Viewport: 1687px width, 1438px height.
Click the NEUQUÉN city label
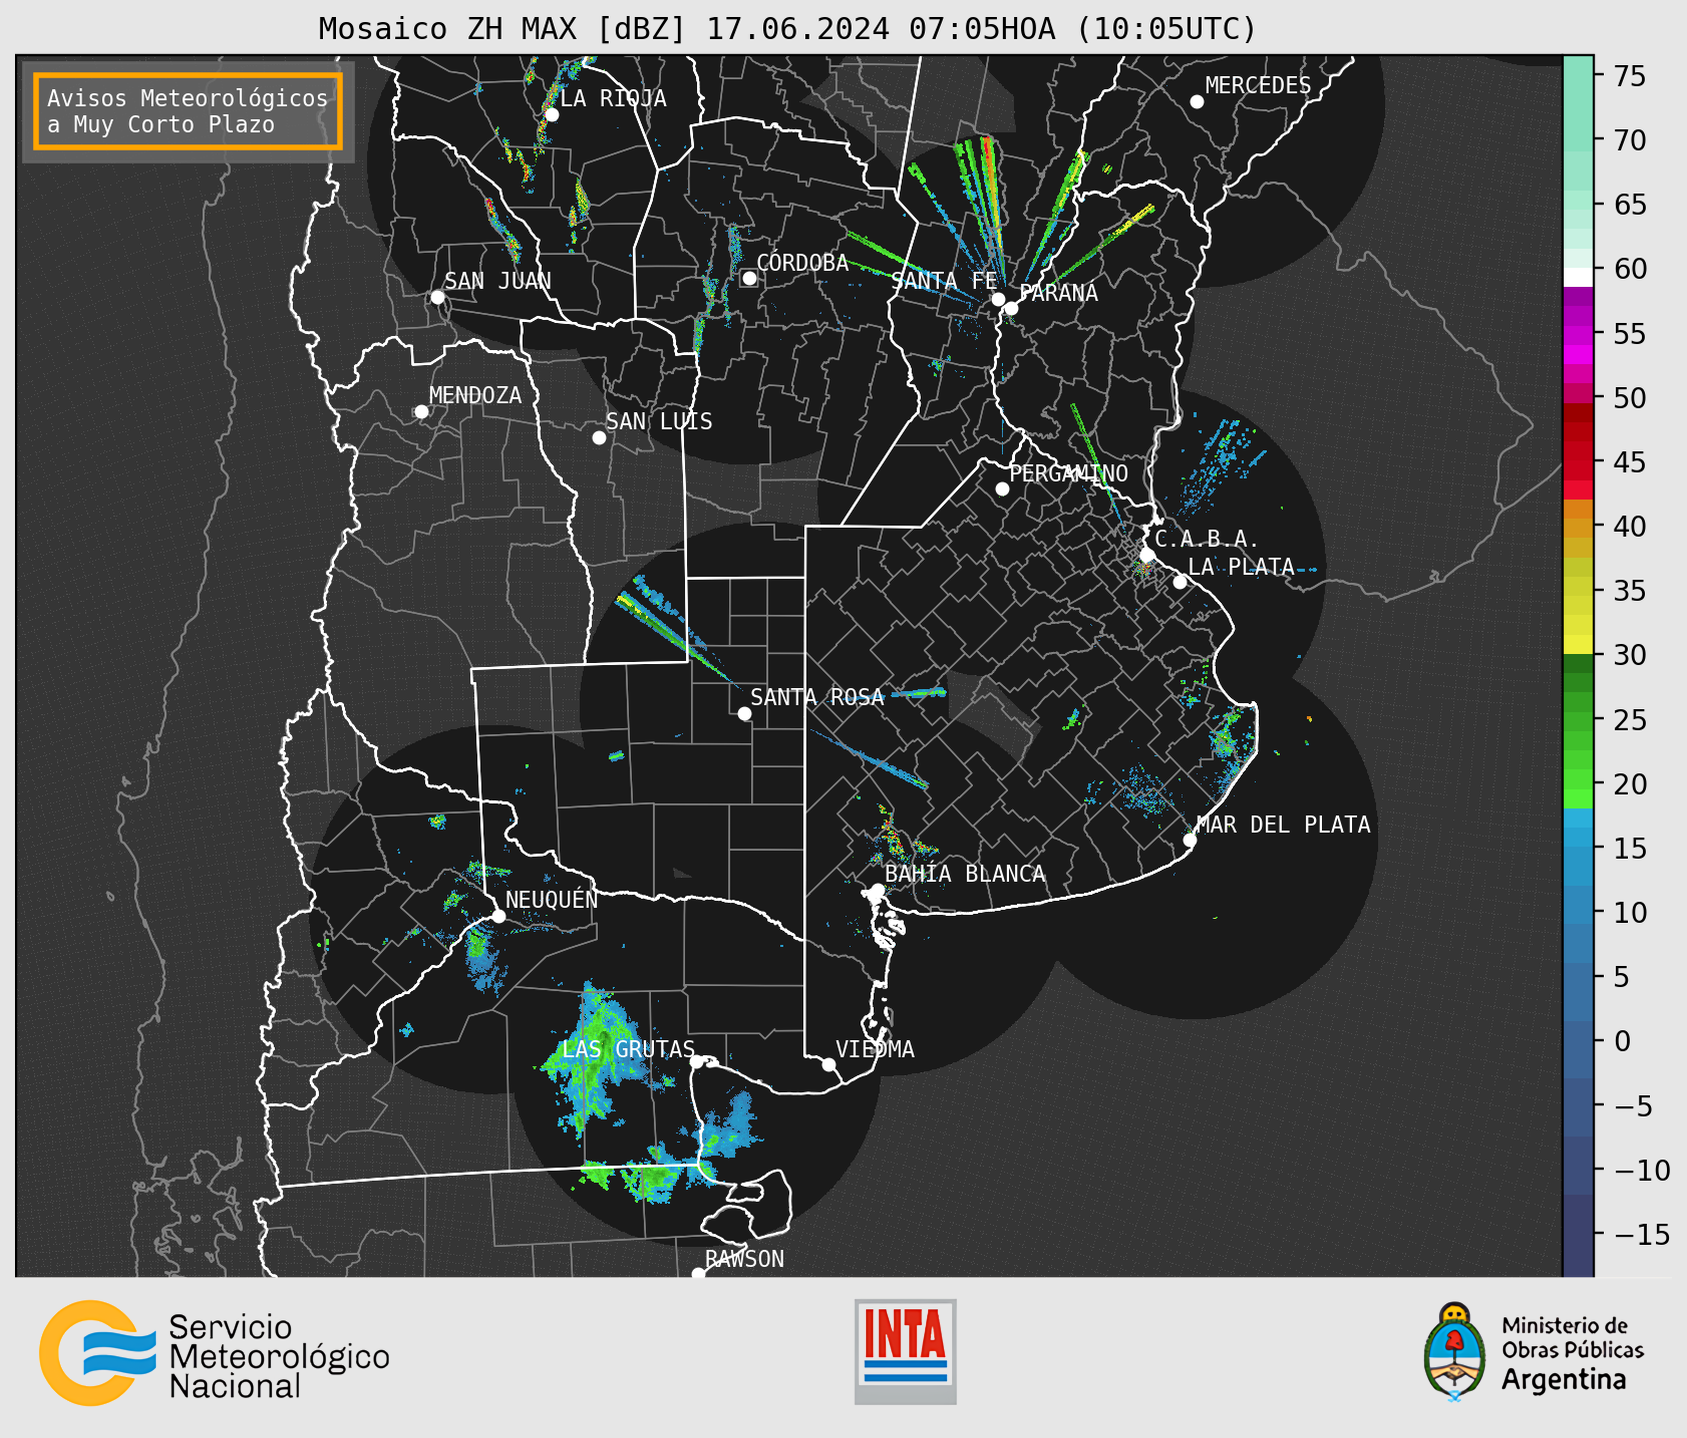pyautogui.click(x=551, y=899)
